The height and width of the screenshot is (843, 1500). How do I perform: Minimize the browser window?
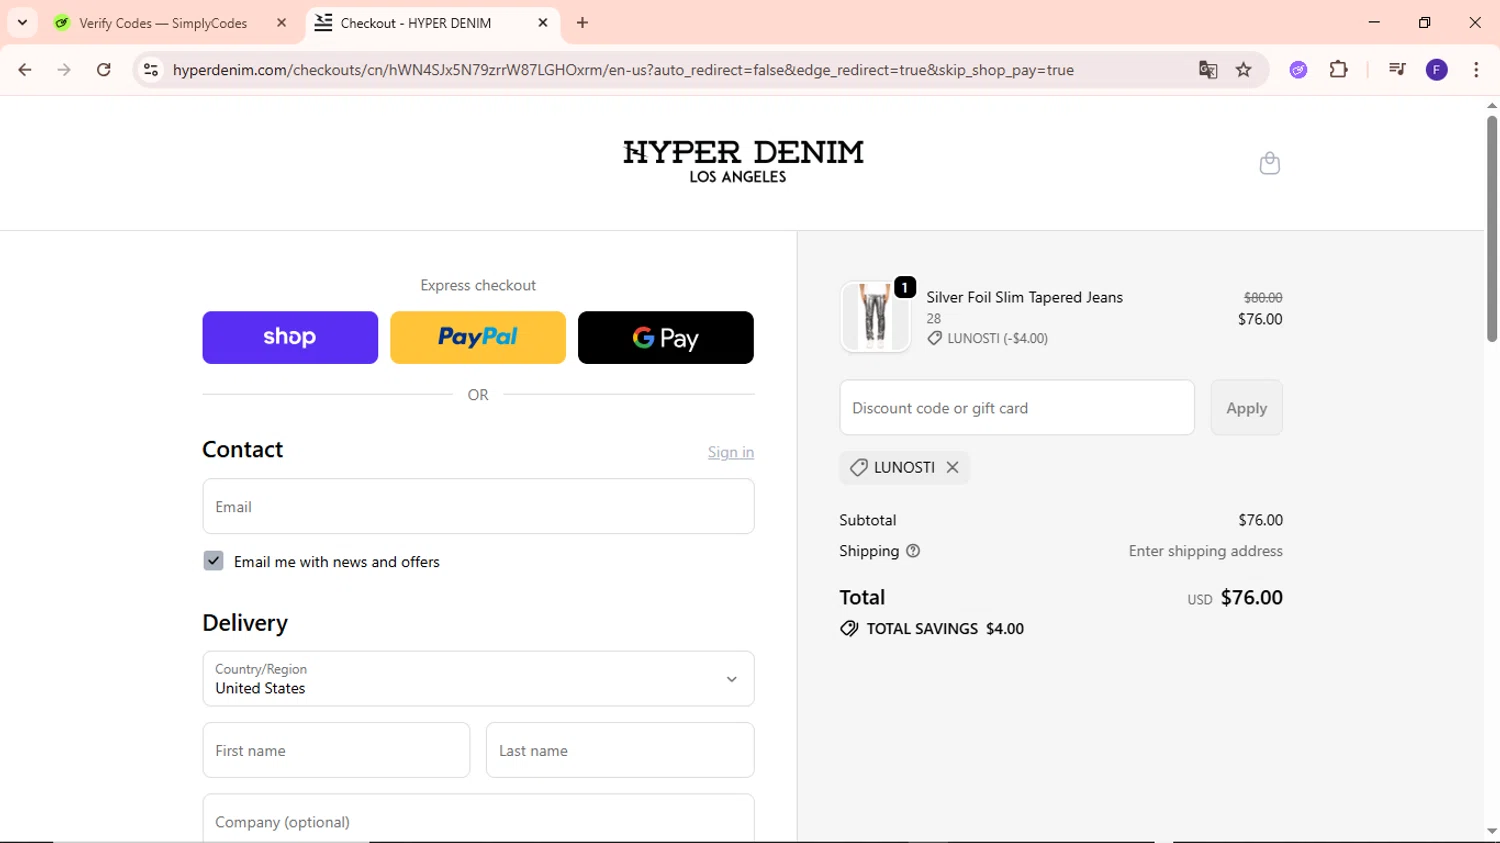[1374, 22]
